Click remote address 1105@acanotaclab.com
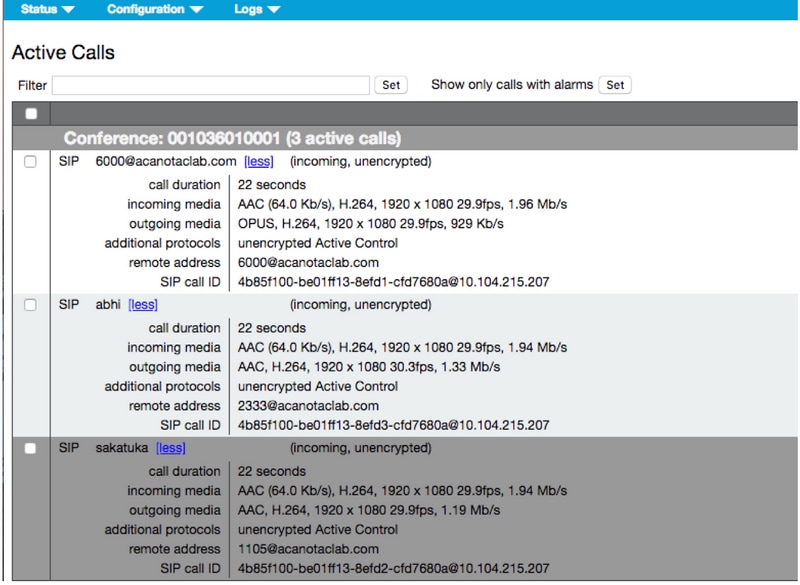Viewport: 800px width, 585px height. (308, 549)
